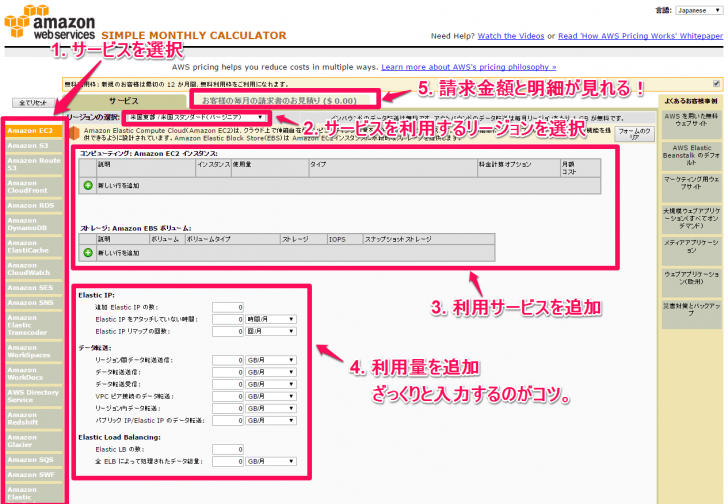Click the ELB processed data amount input
The width and height of the screenshot is (728, 504).
point(228,461)
